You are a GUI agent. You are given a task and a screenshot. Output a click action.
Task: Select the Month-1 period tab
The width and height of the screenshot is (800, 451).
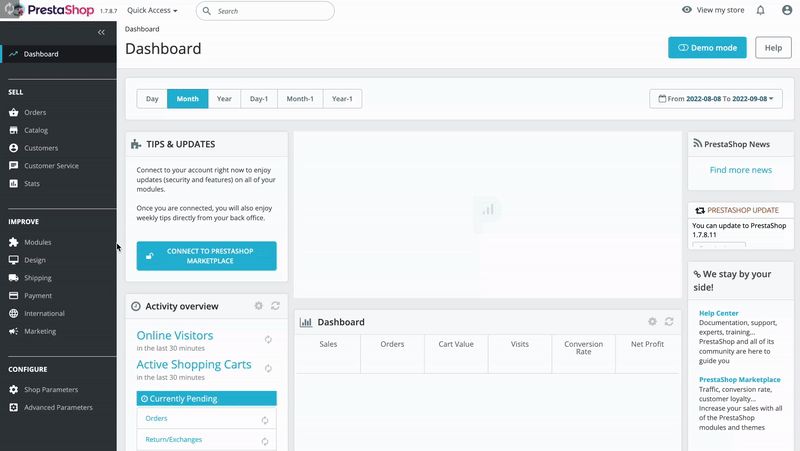[300, 99]
